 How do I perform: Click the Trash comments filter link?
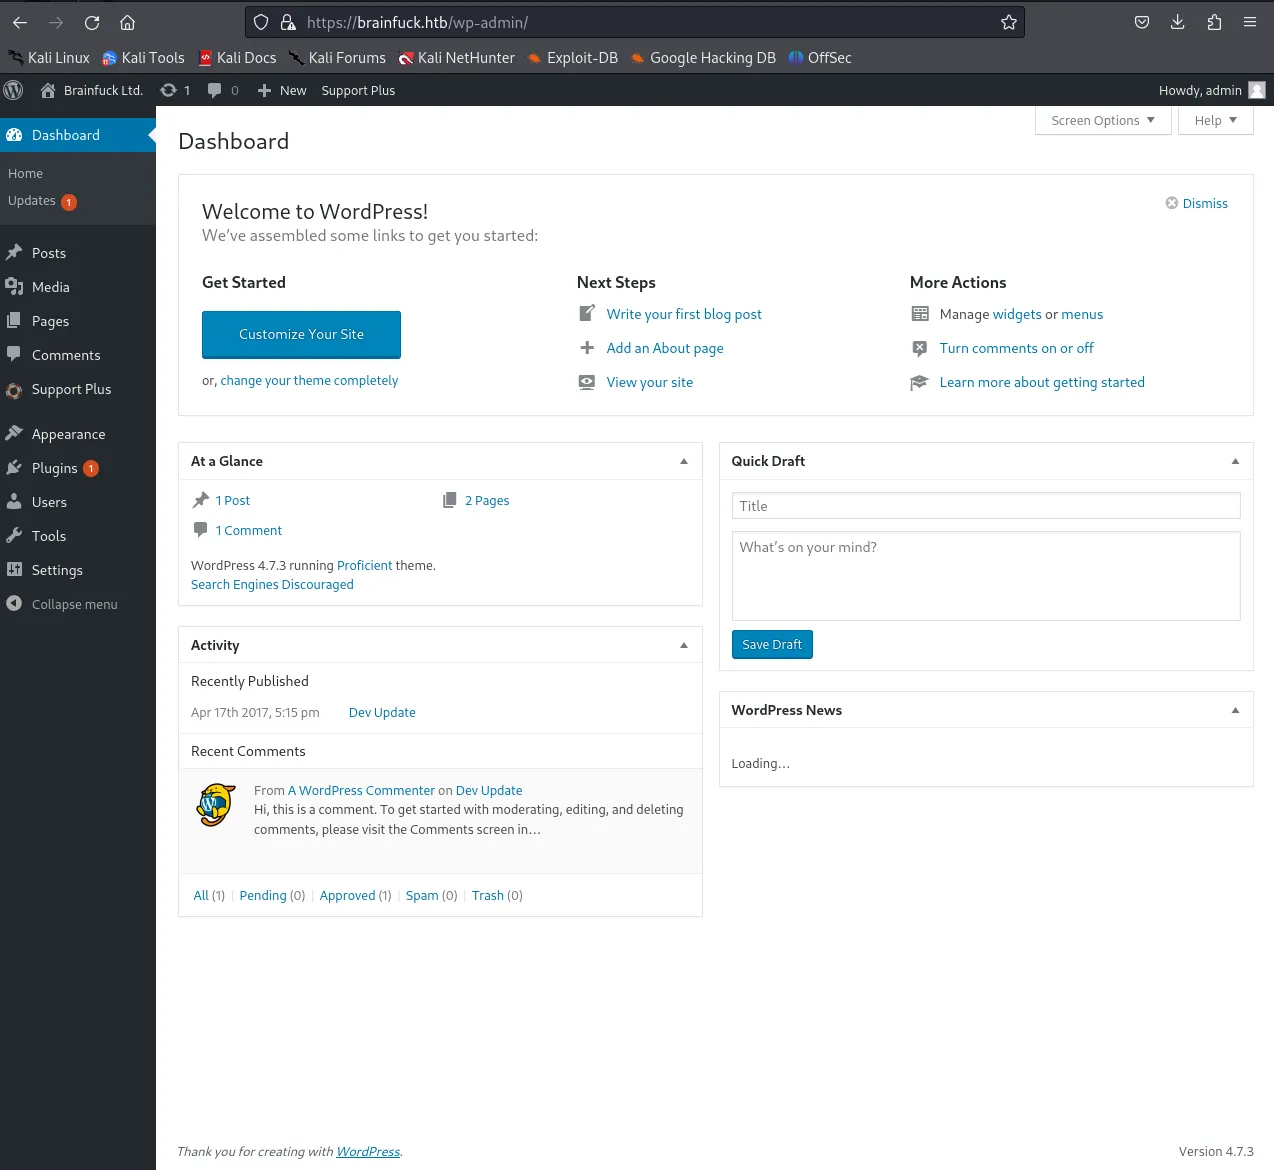(487, 895)
